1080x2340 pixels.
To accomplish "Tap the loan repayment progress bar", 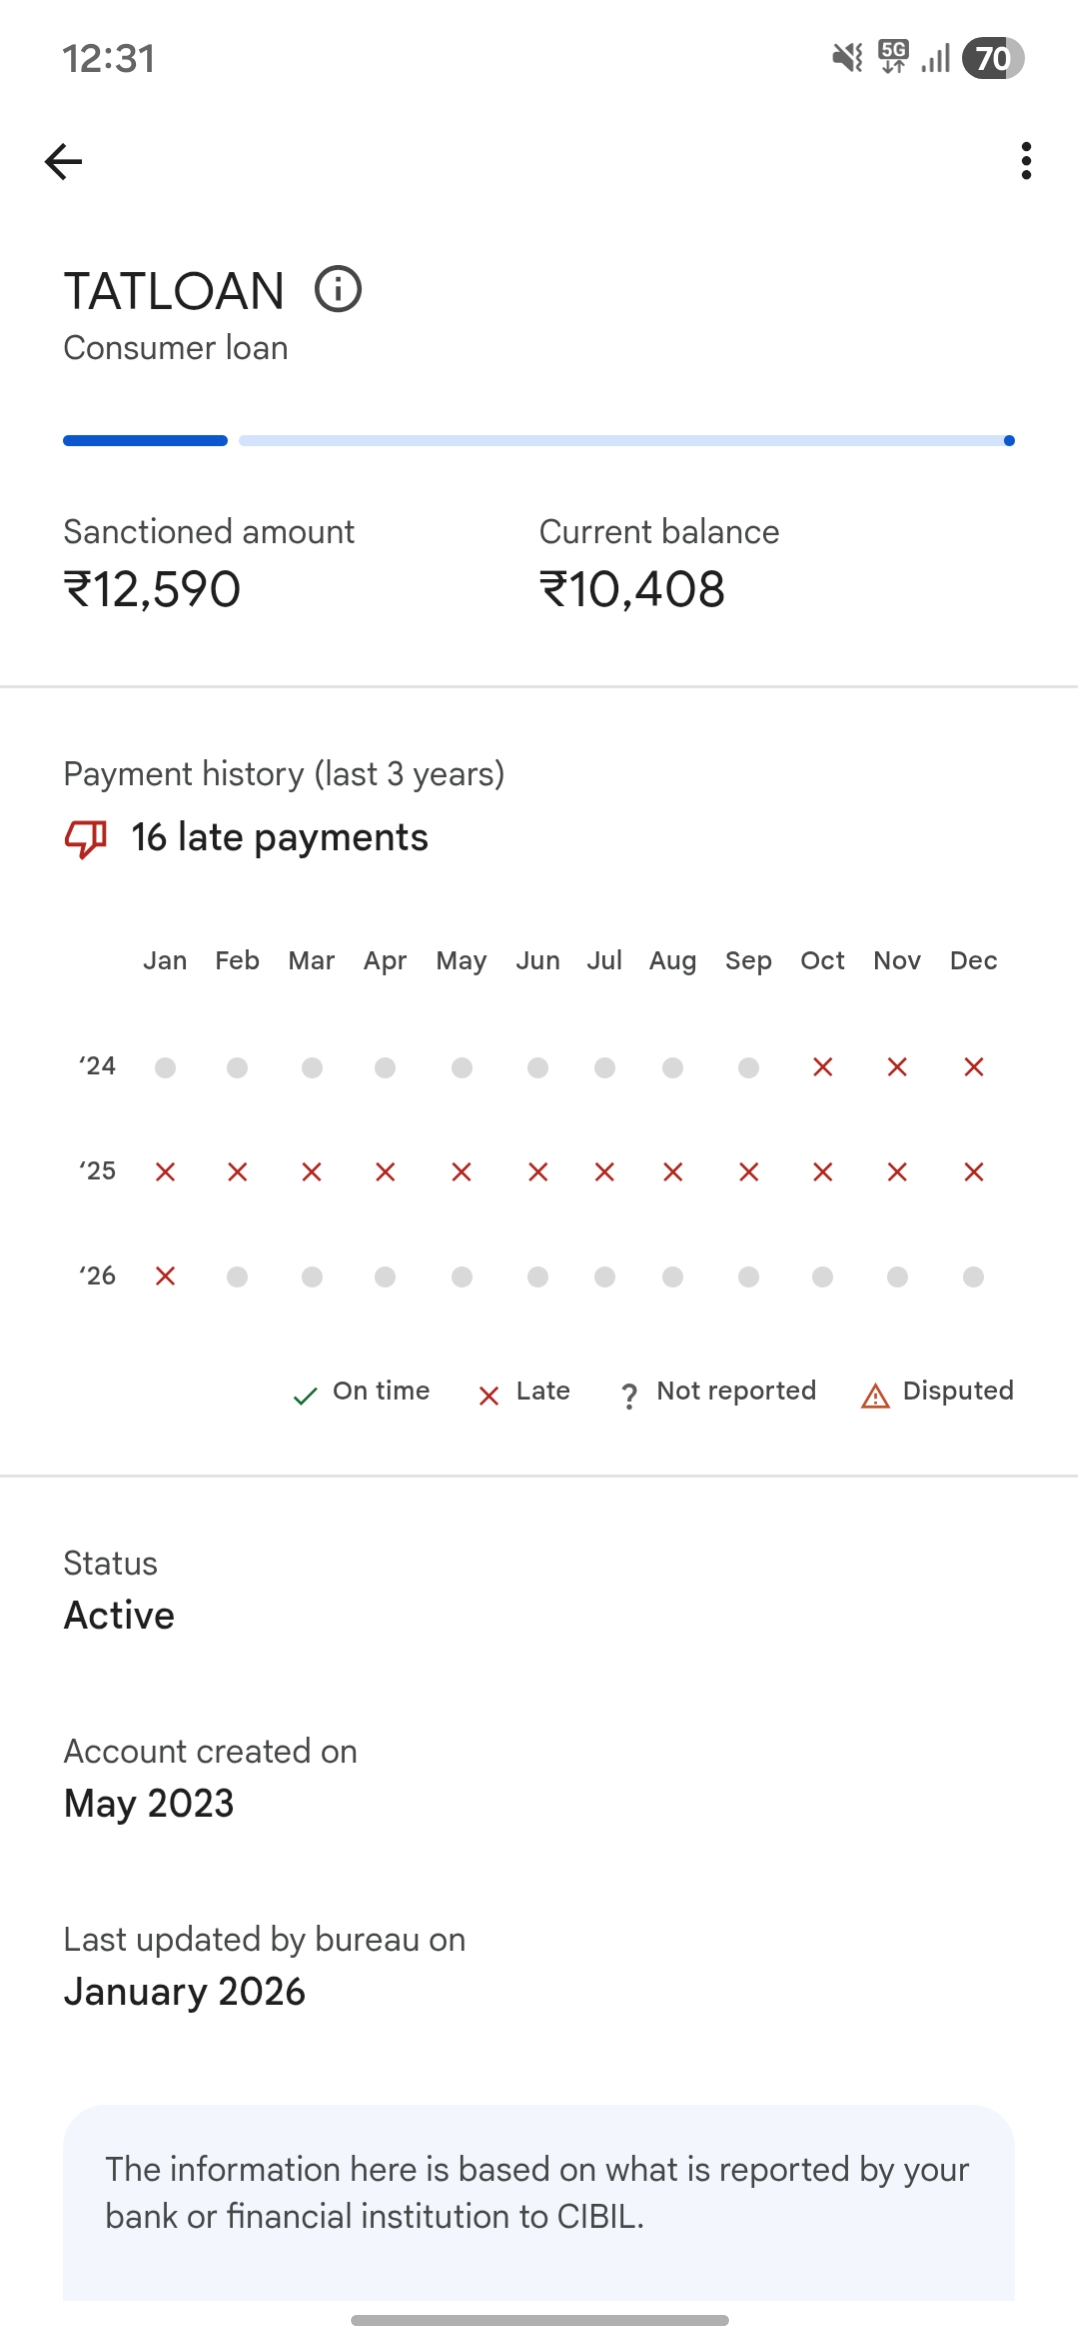I will pyautogui.click(x=539, y=441).
